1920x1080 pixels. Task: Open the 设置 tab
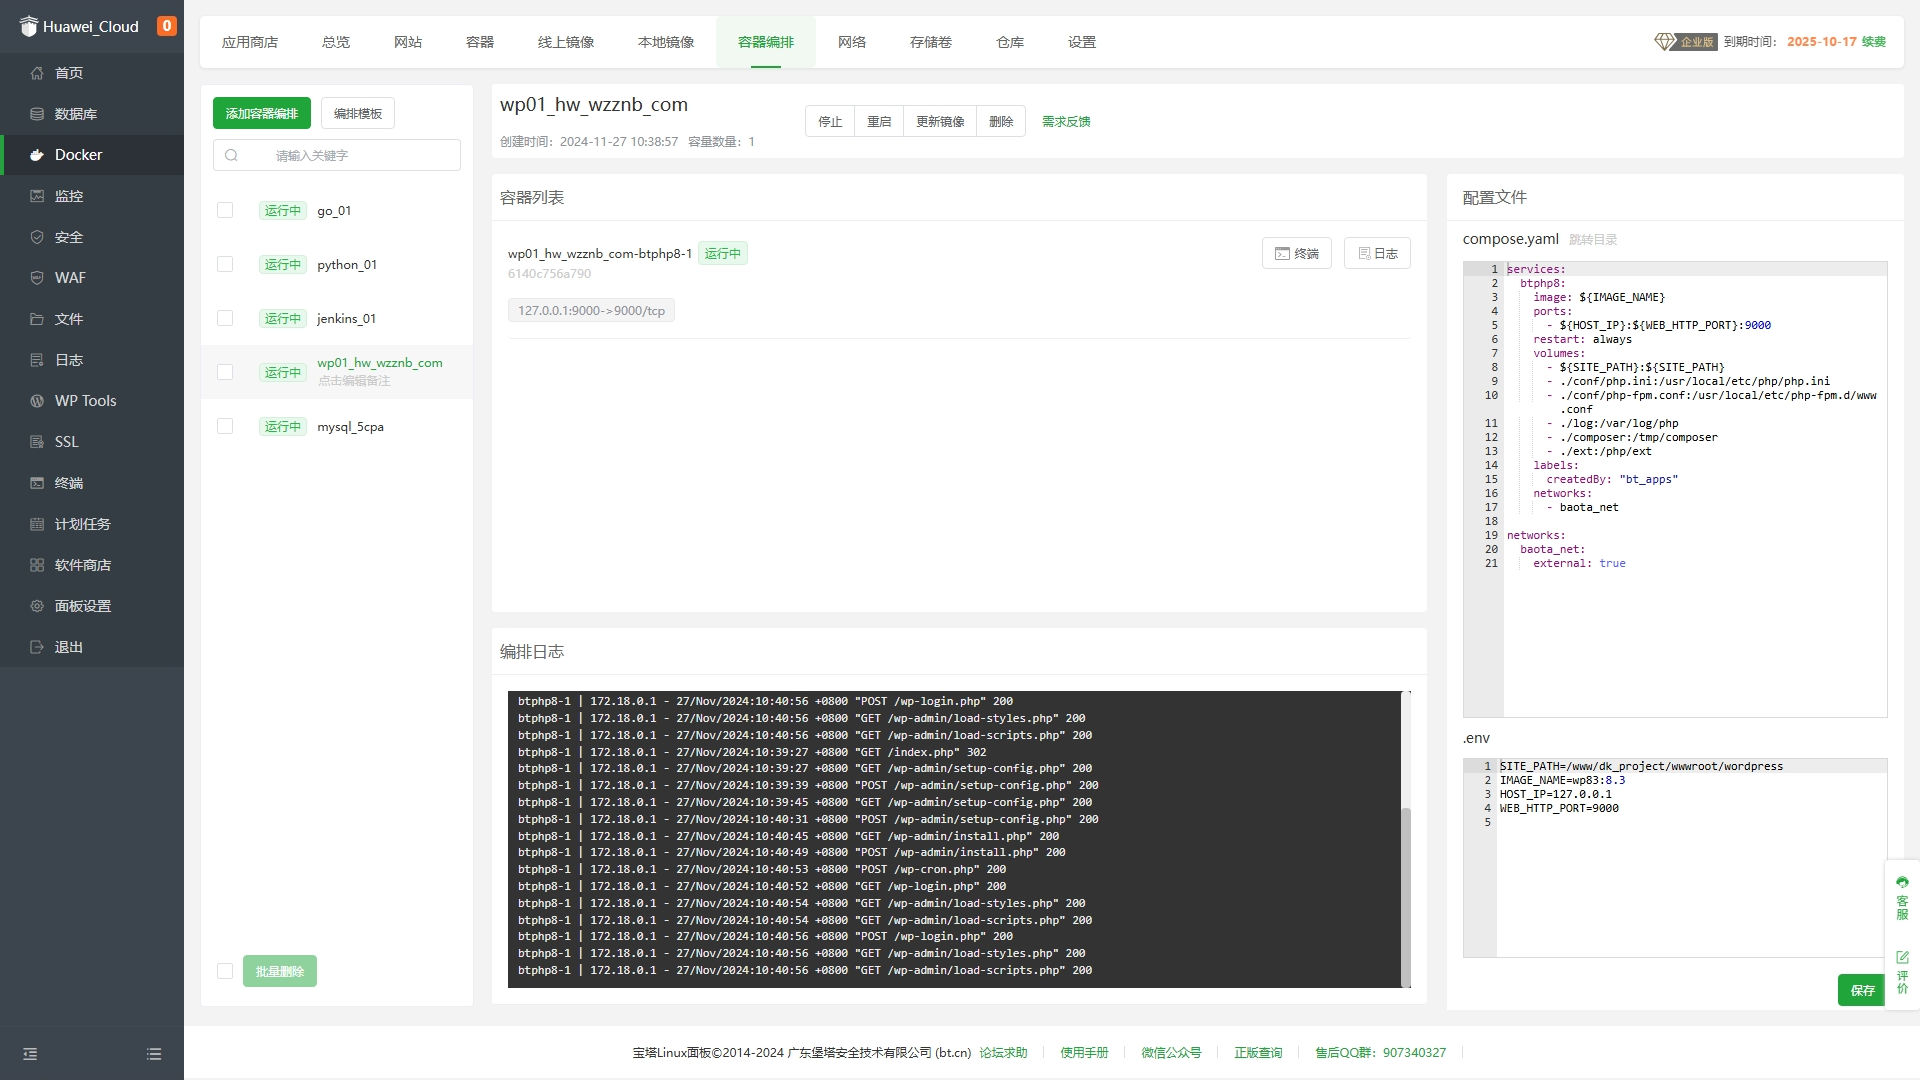pos(1082,42)
